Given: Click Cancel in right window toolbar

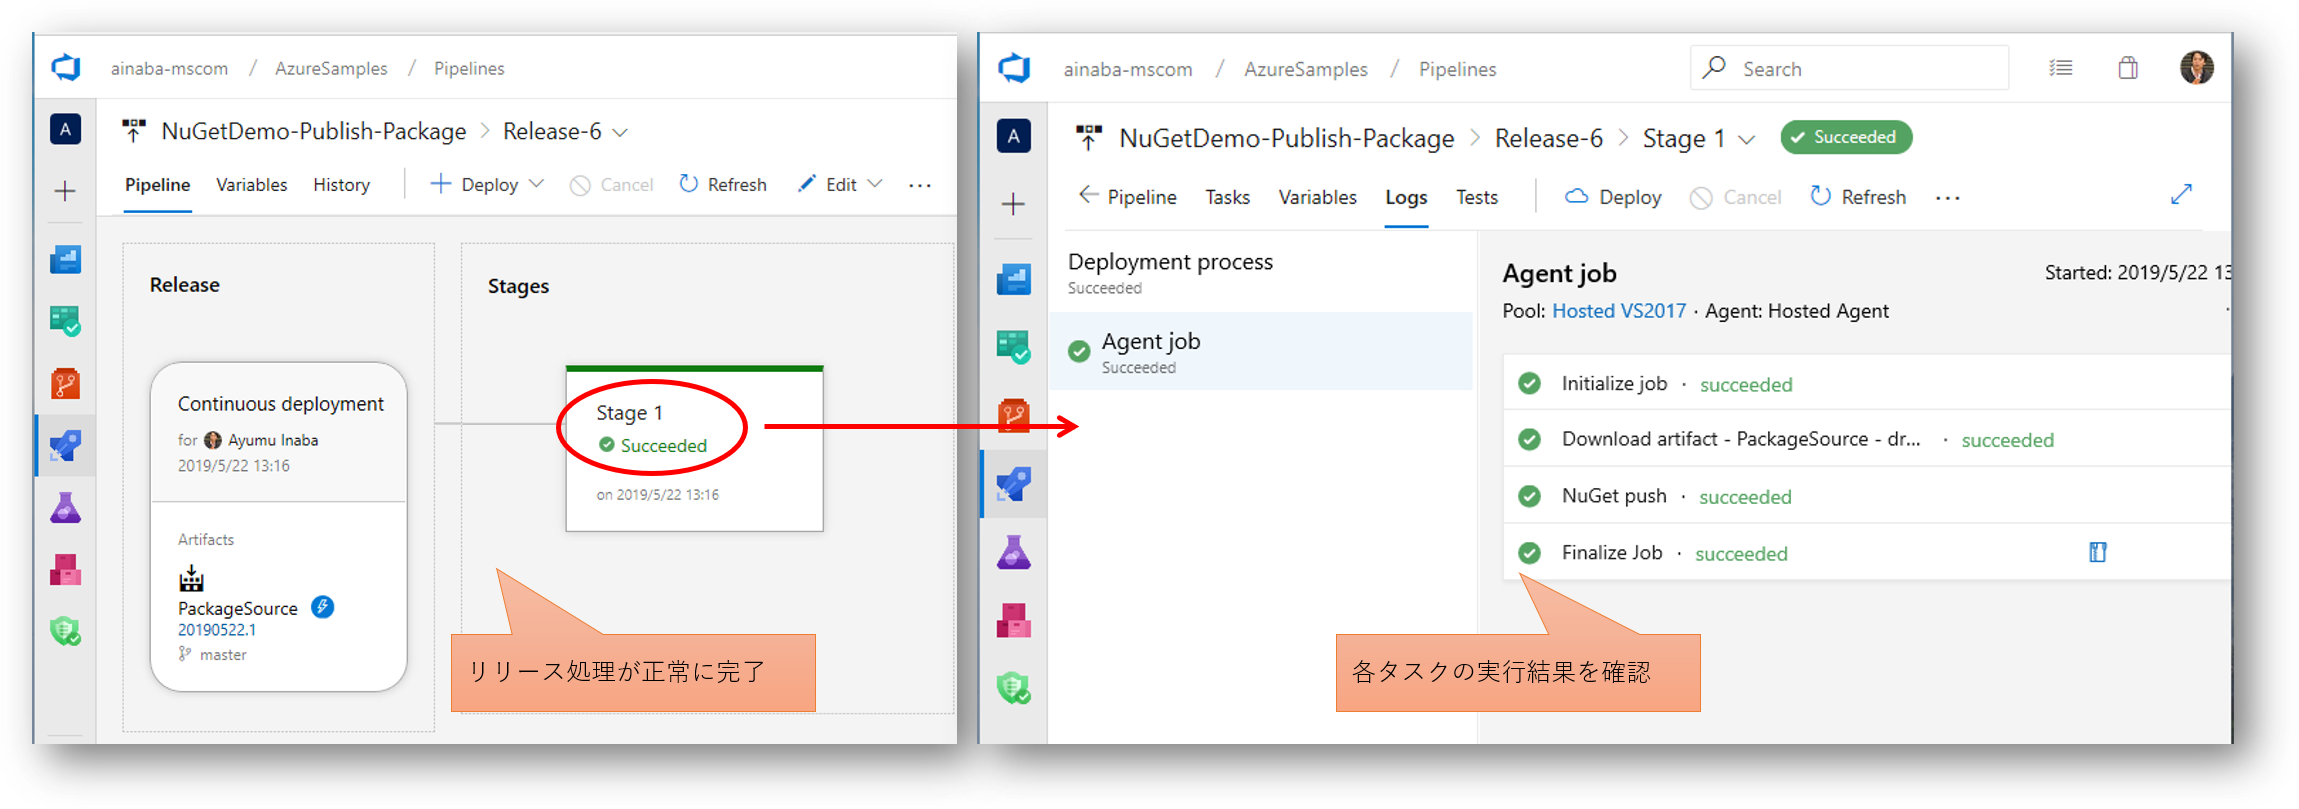Looking at the screenshot, I should click(x=1736, y=197).
